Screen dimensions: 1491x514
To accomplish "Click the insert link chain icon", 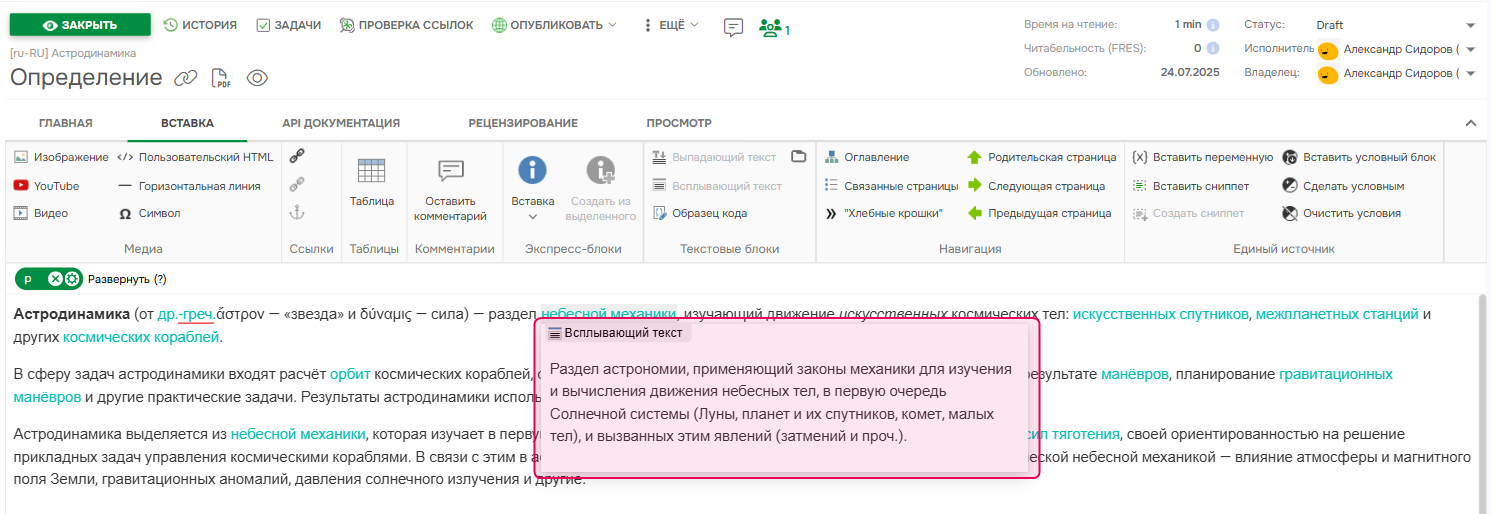I will tap(297, 156).
